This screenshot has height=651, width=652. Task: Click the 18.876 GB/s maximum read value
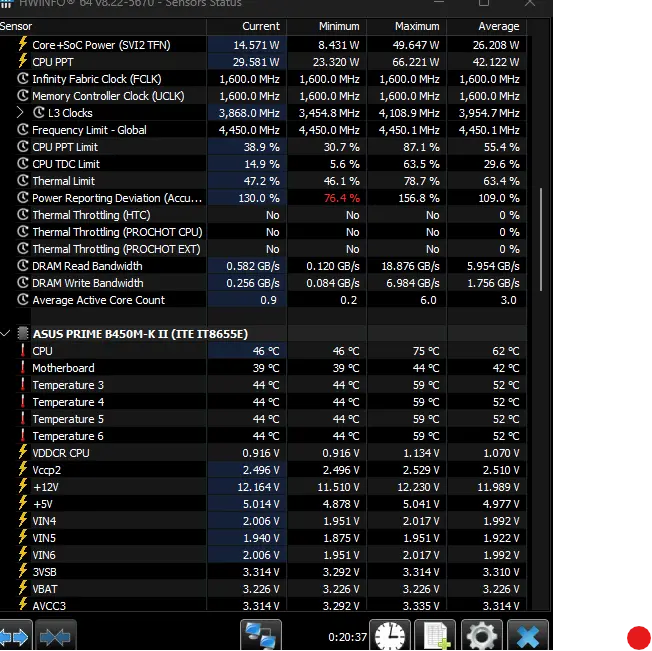pyautogui.click(x=410, y=266)
